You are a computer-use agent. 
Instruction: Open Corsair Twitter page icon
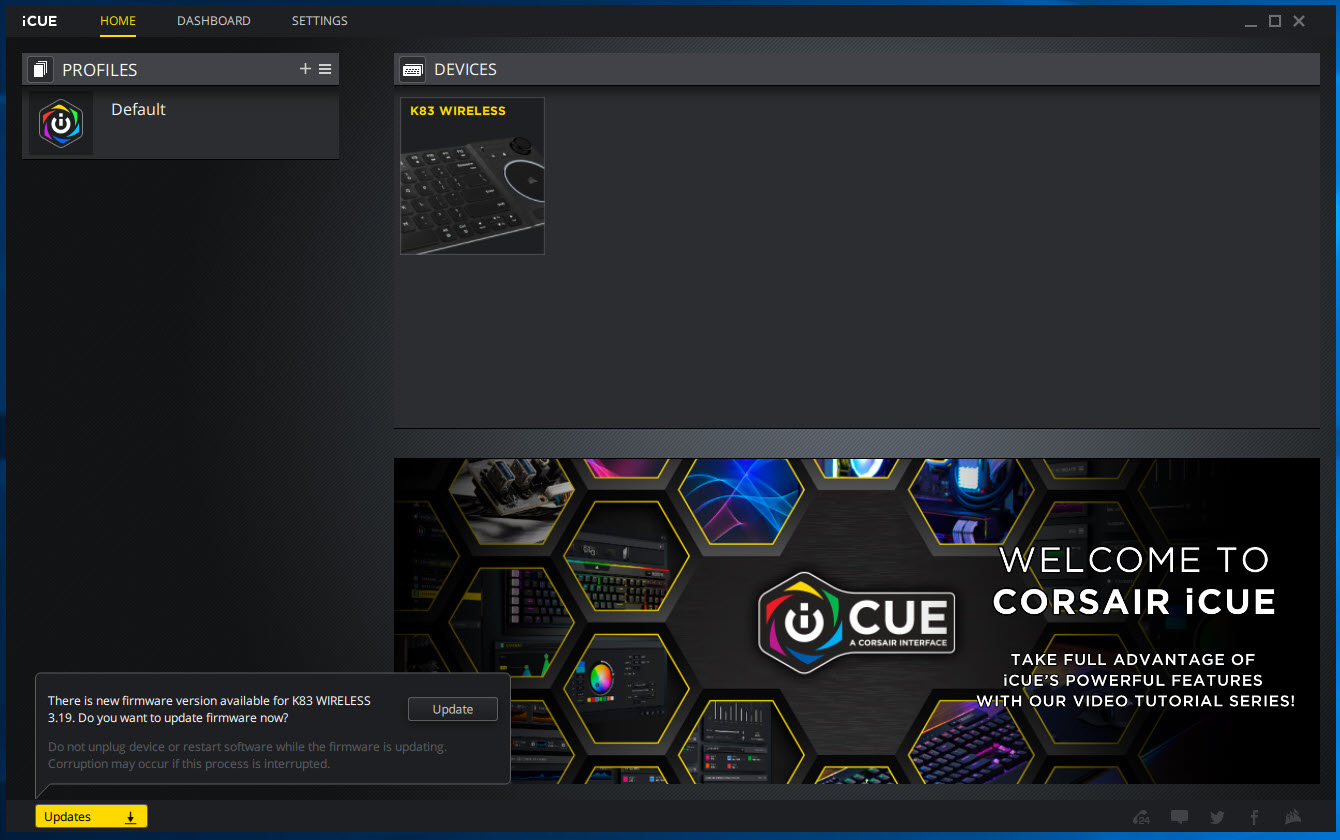pos(1217,817)
